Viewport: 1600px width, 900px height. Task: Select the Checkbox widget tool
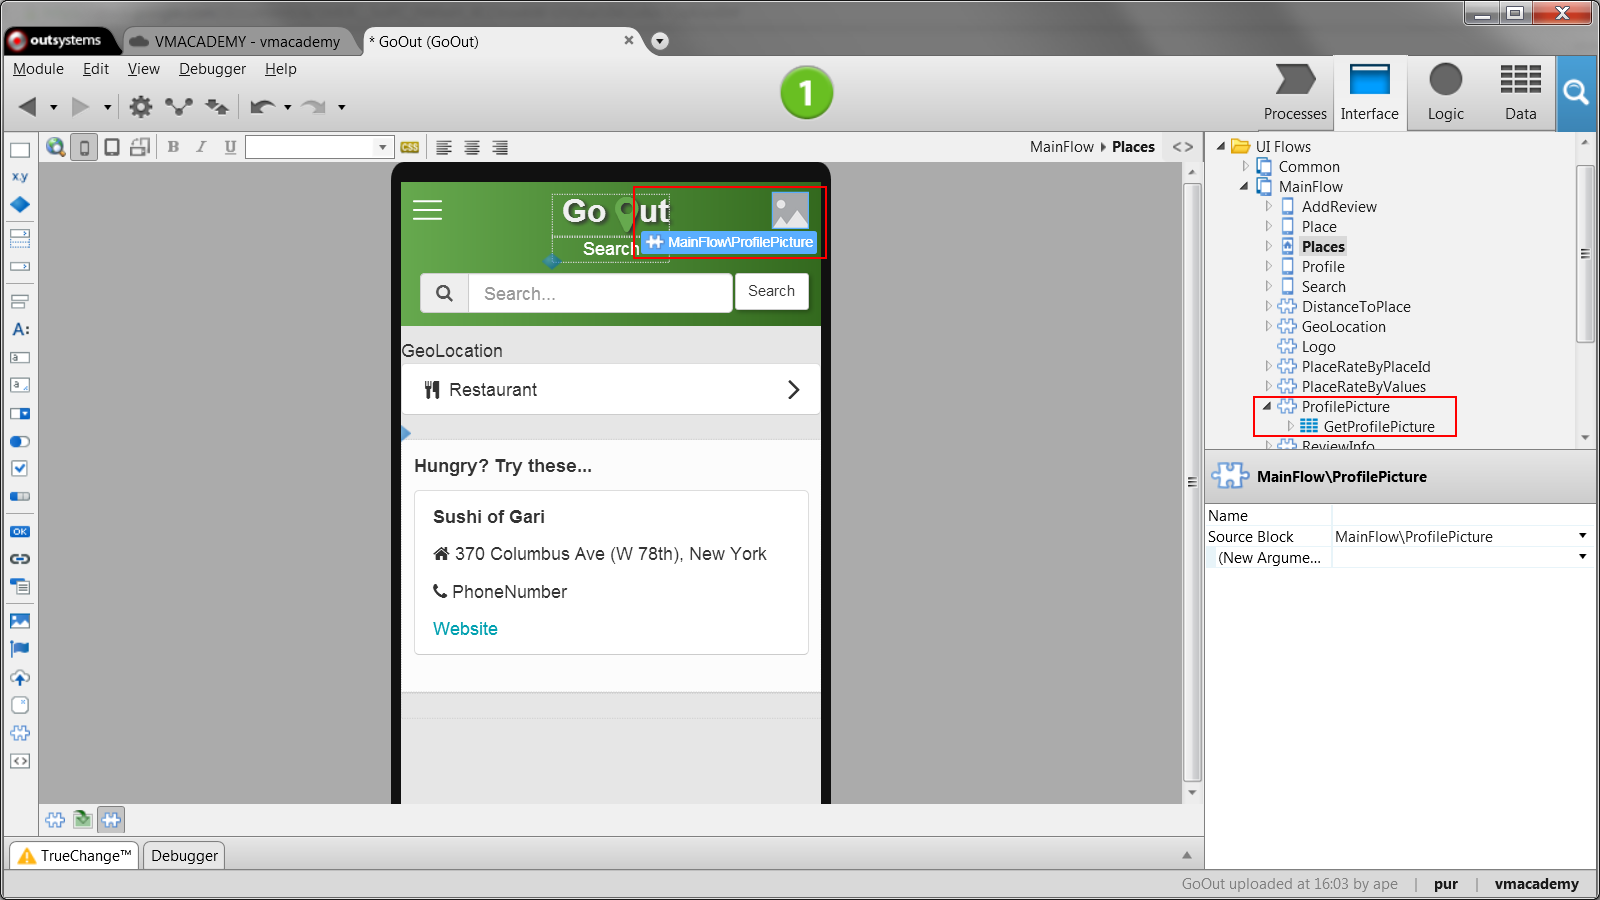tap(20, 468)
